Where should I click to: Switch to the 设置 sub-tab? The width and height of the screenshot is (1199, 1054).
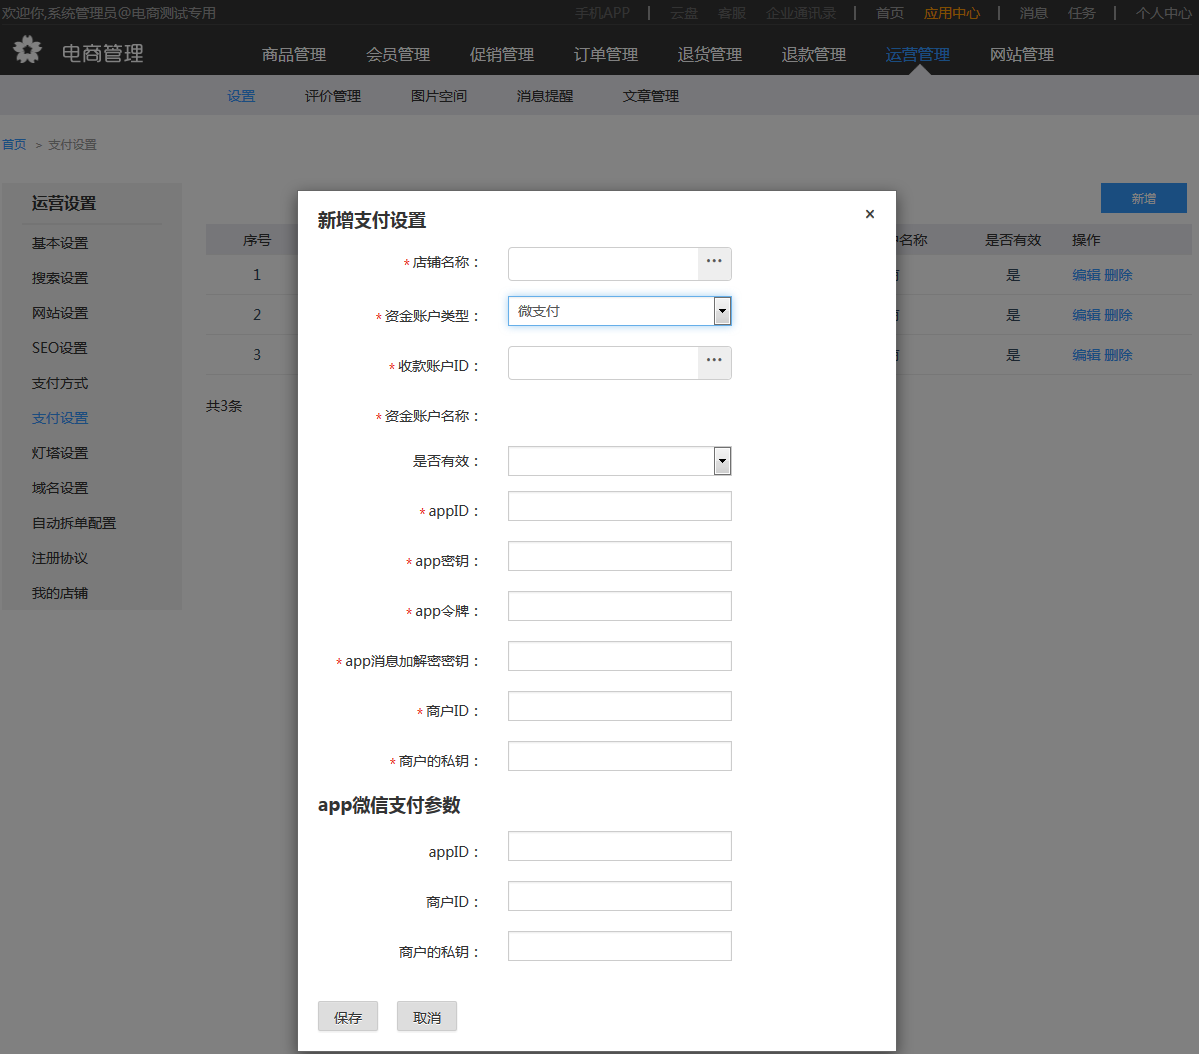[x=241, y=96]
